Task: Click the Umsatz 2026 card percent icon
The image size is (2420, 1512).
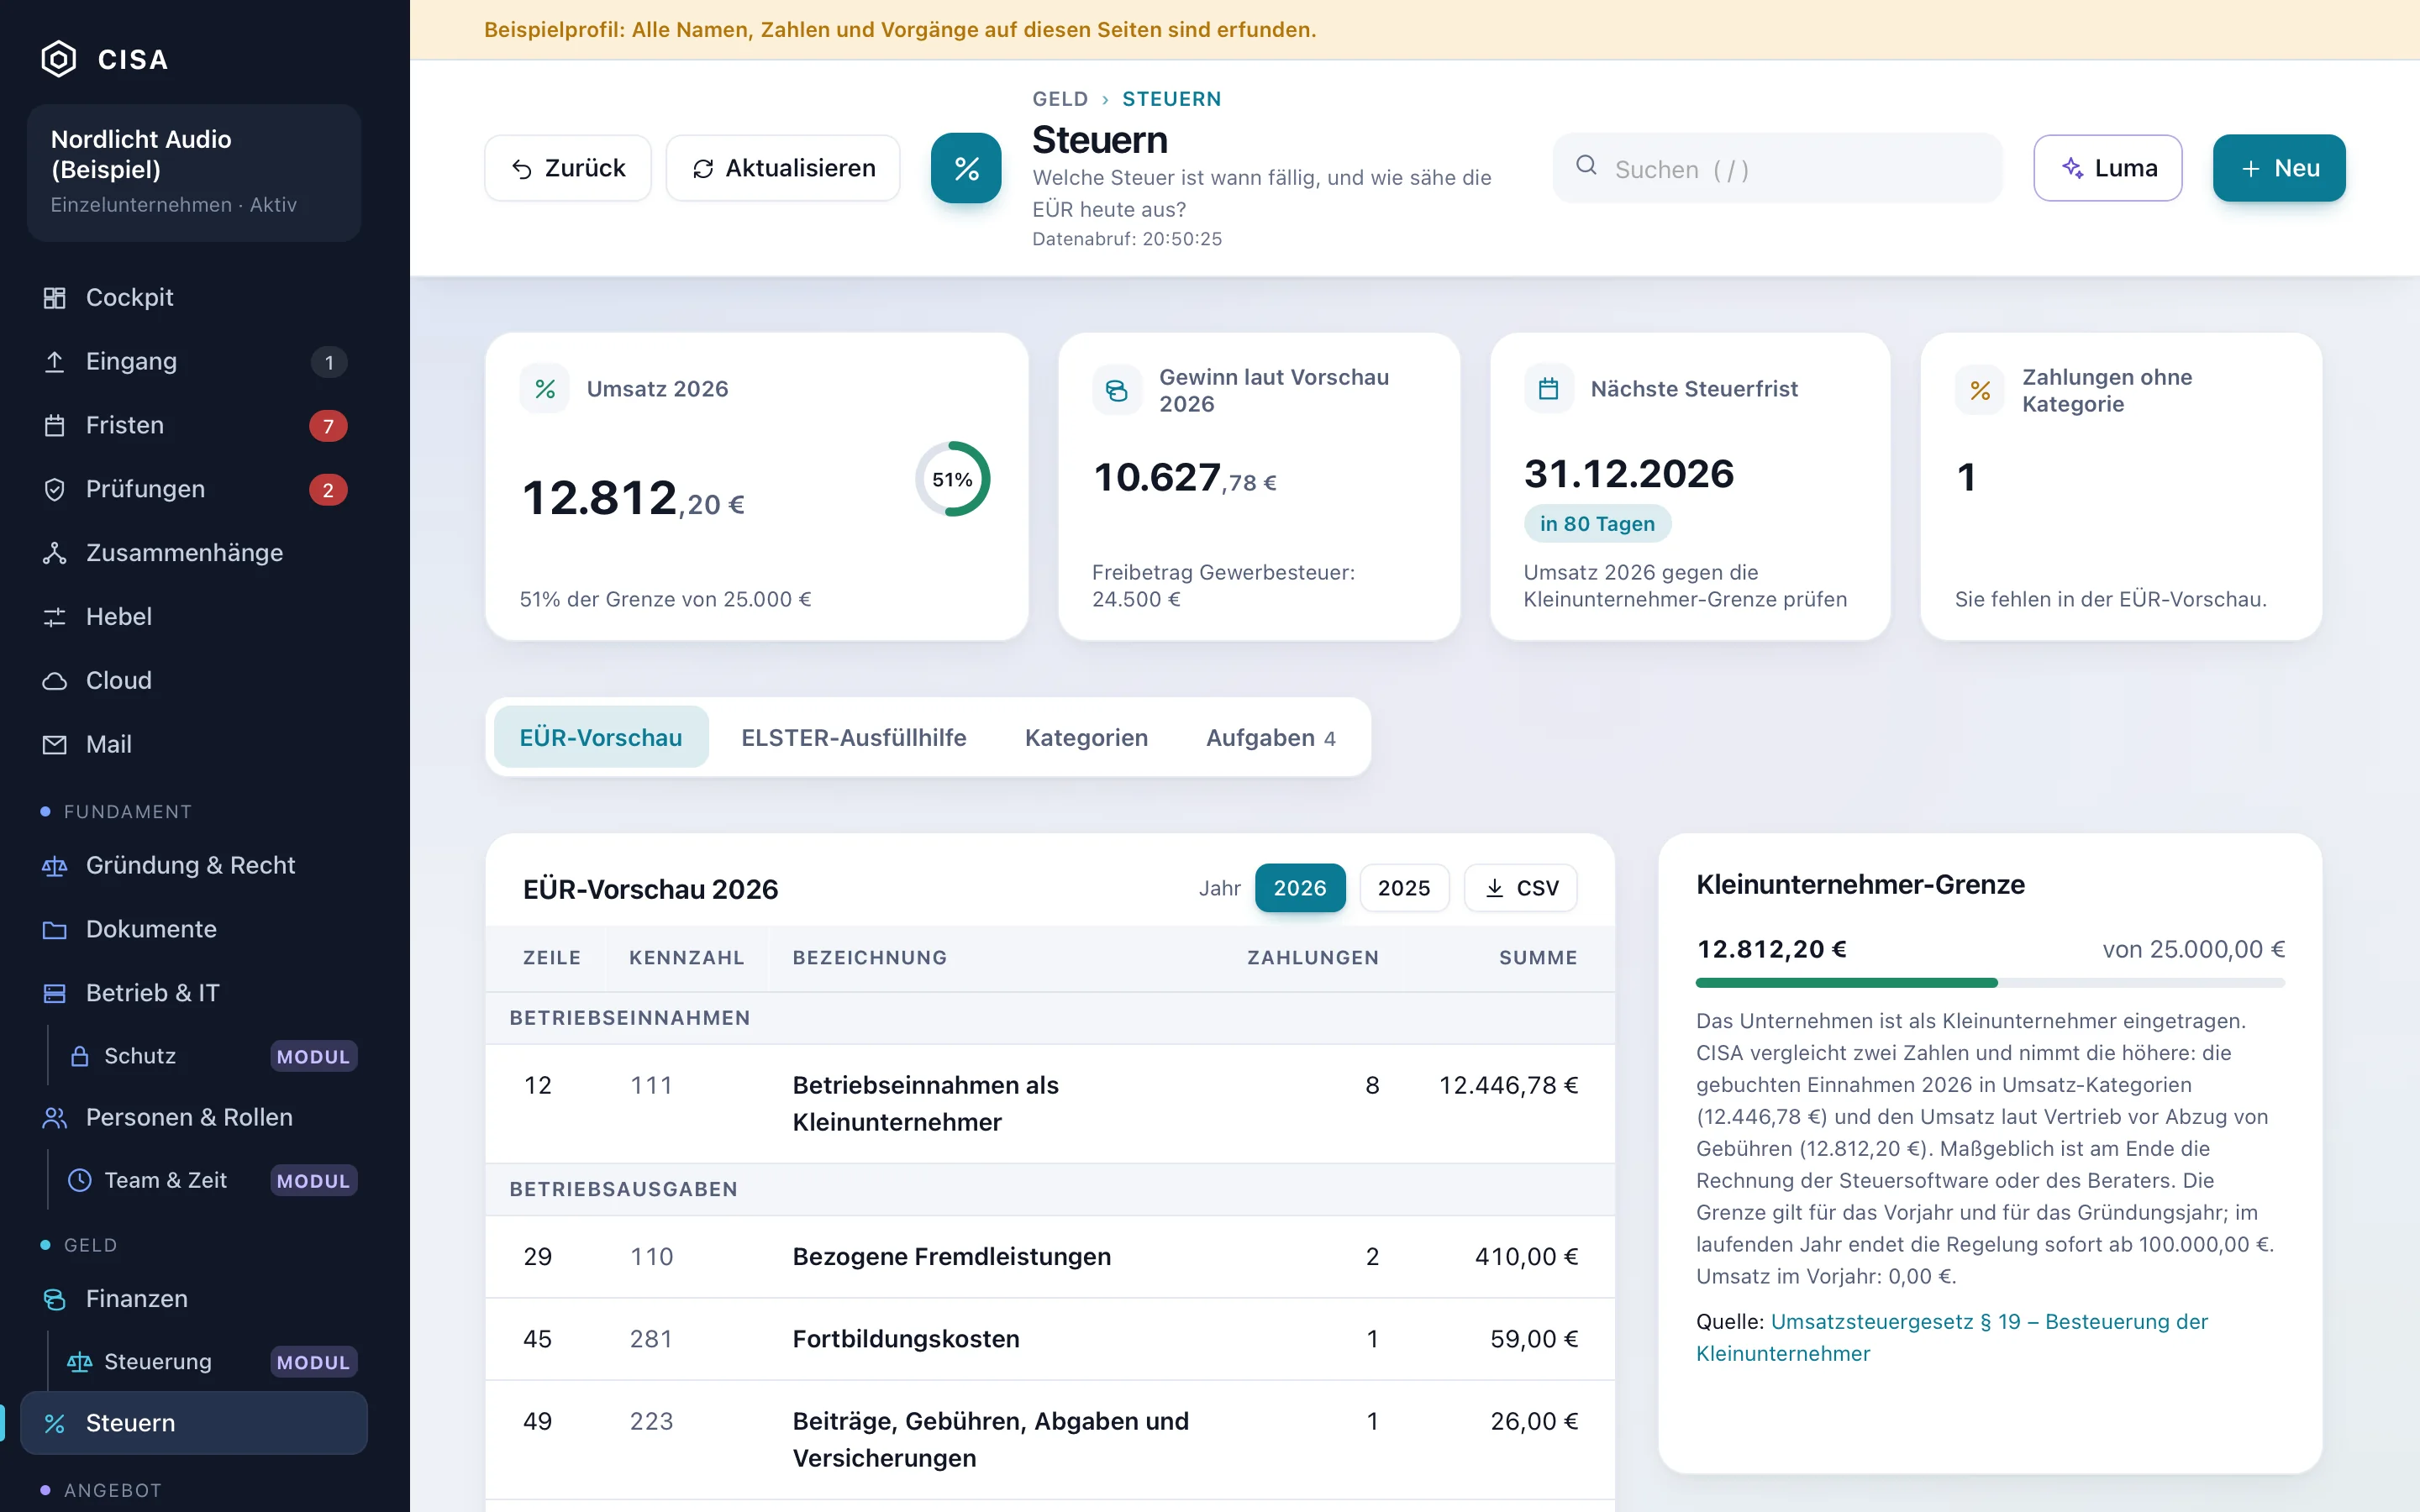Action: pos(545,389)
